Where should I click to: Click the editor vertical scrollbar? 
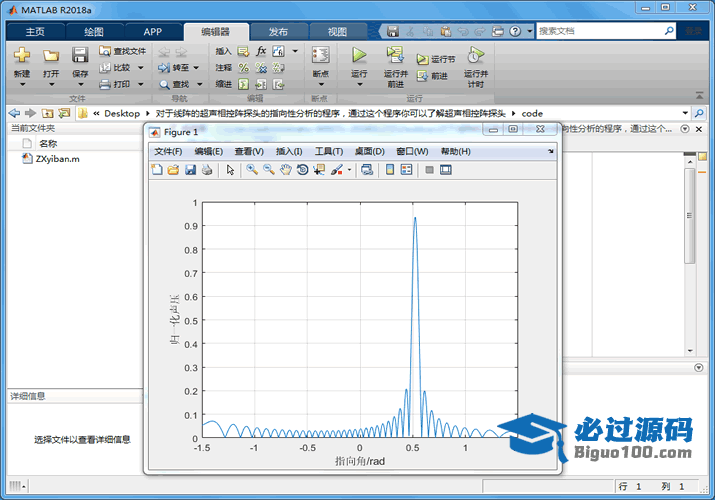click(x=690, y=216)
